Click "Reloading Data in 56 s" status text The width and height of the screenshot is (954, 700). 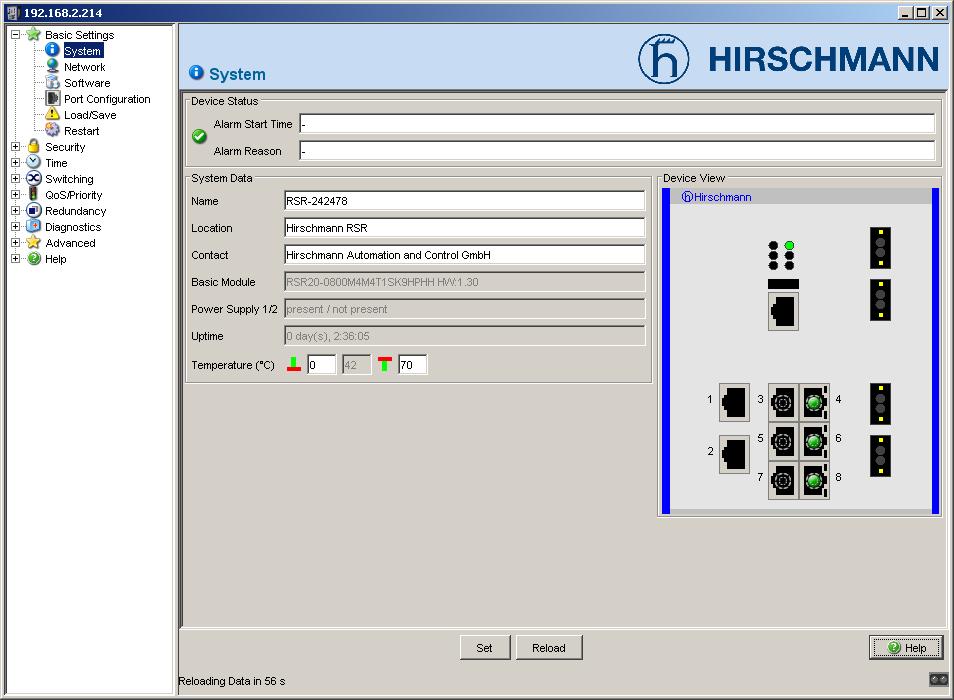click(x=231, y=681)
